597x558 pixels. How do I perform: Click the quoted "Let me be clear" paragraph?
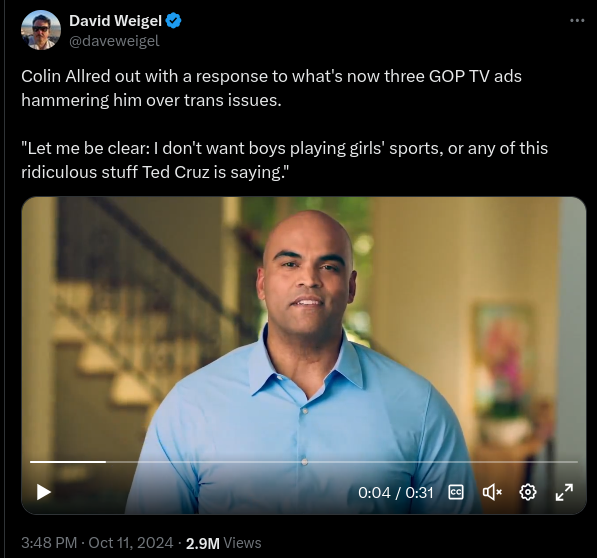[x=284, y=160]
